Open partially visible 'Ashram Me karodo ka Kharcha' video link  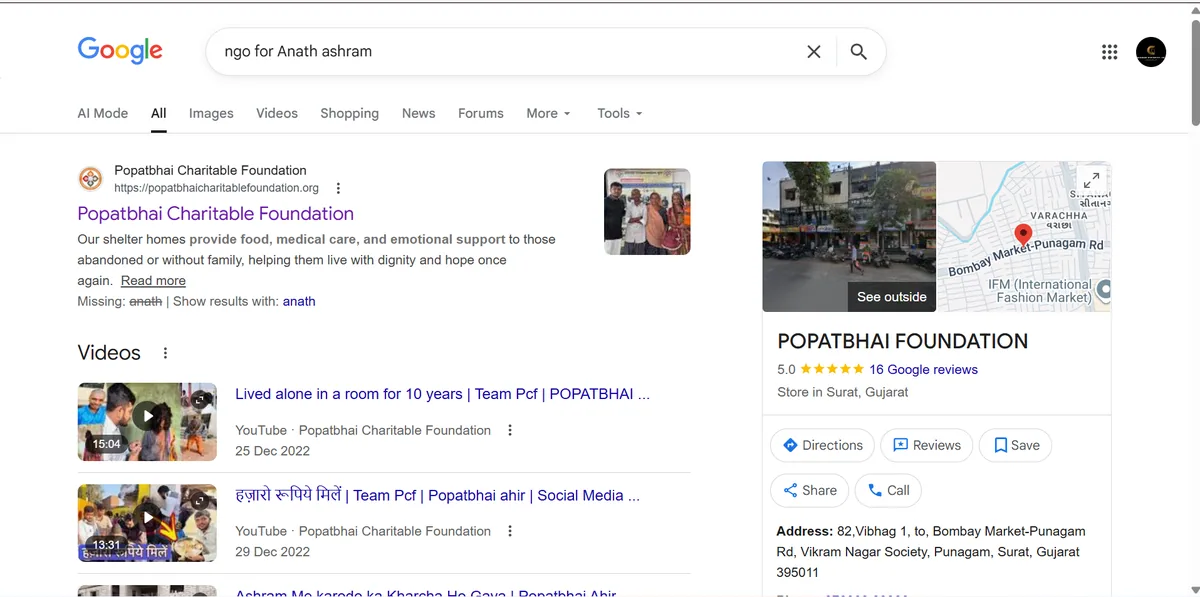(425, 593)
